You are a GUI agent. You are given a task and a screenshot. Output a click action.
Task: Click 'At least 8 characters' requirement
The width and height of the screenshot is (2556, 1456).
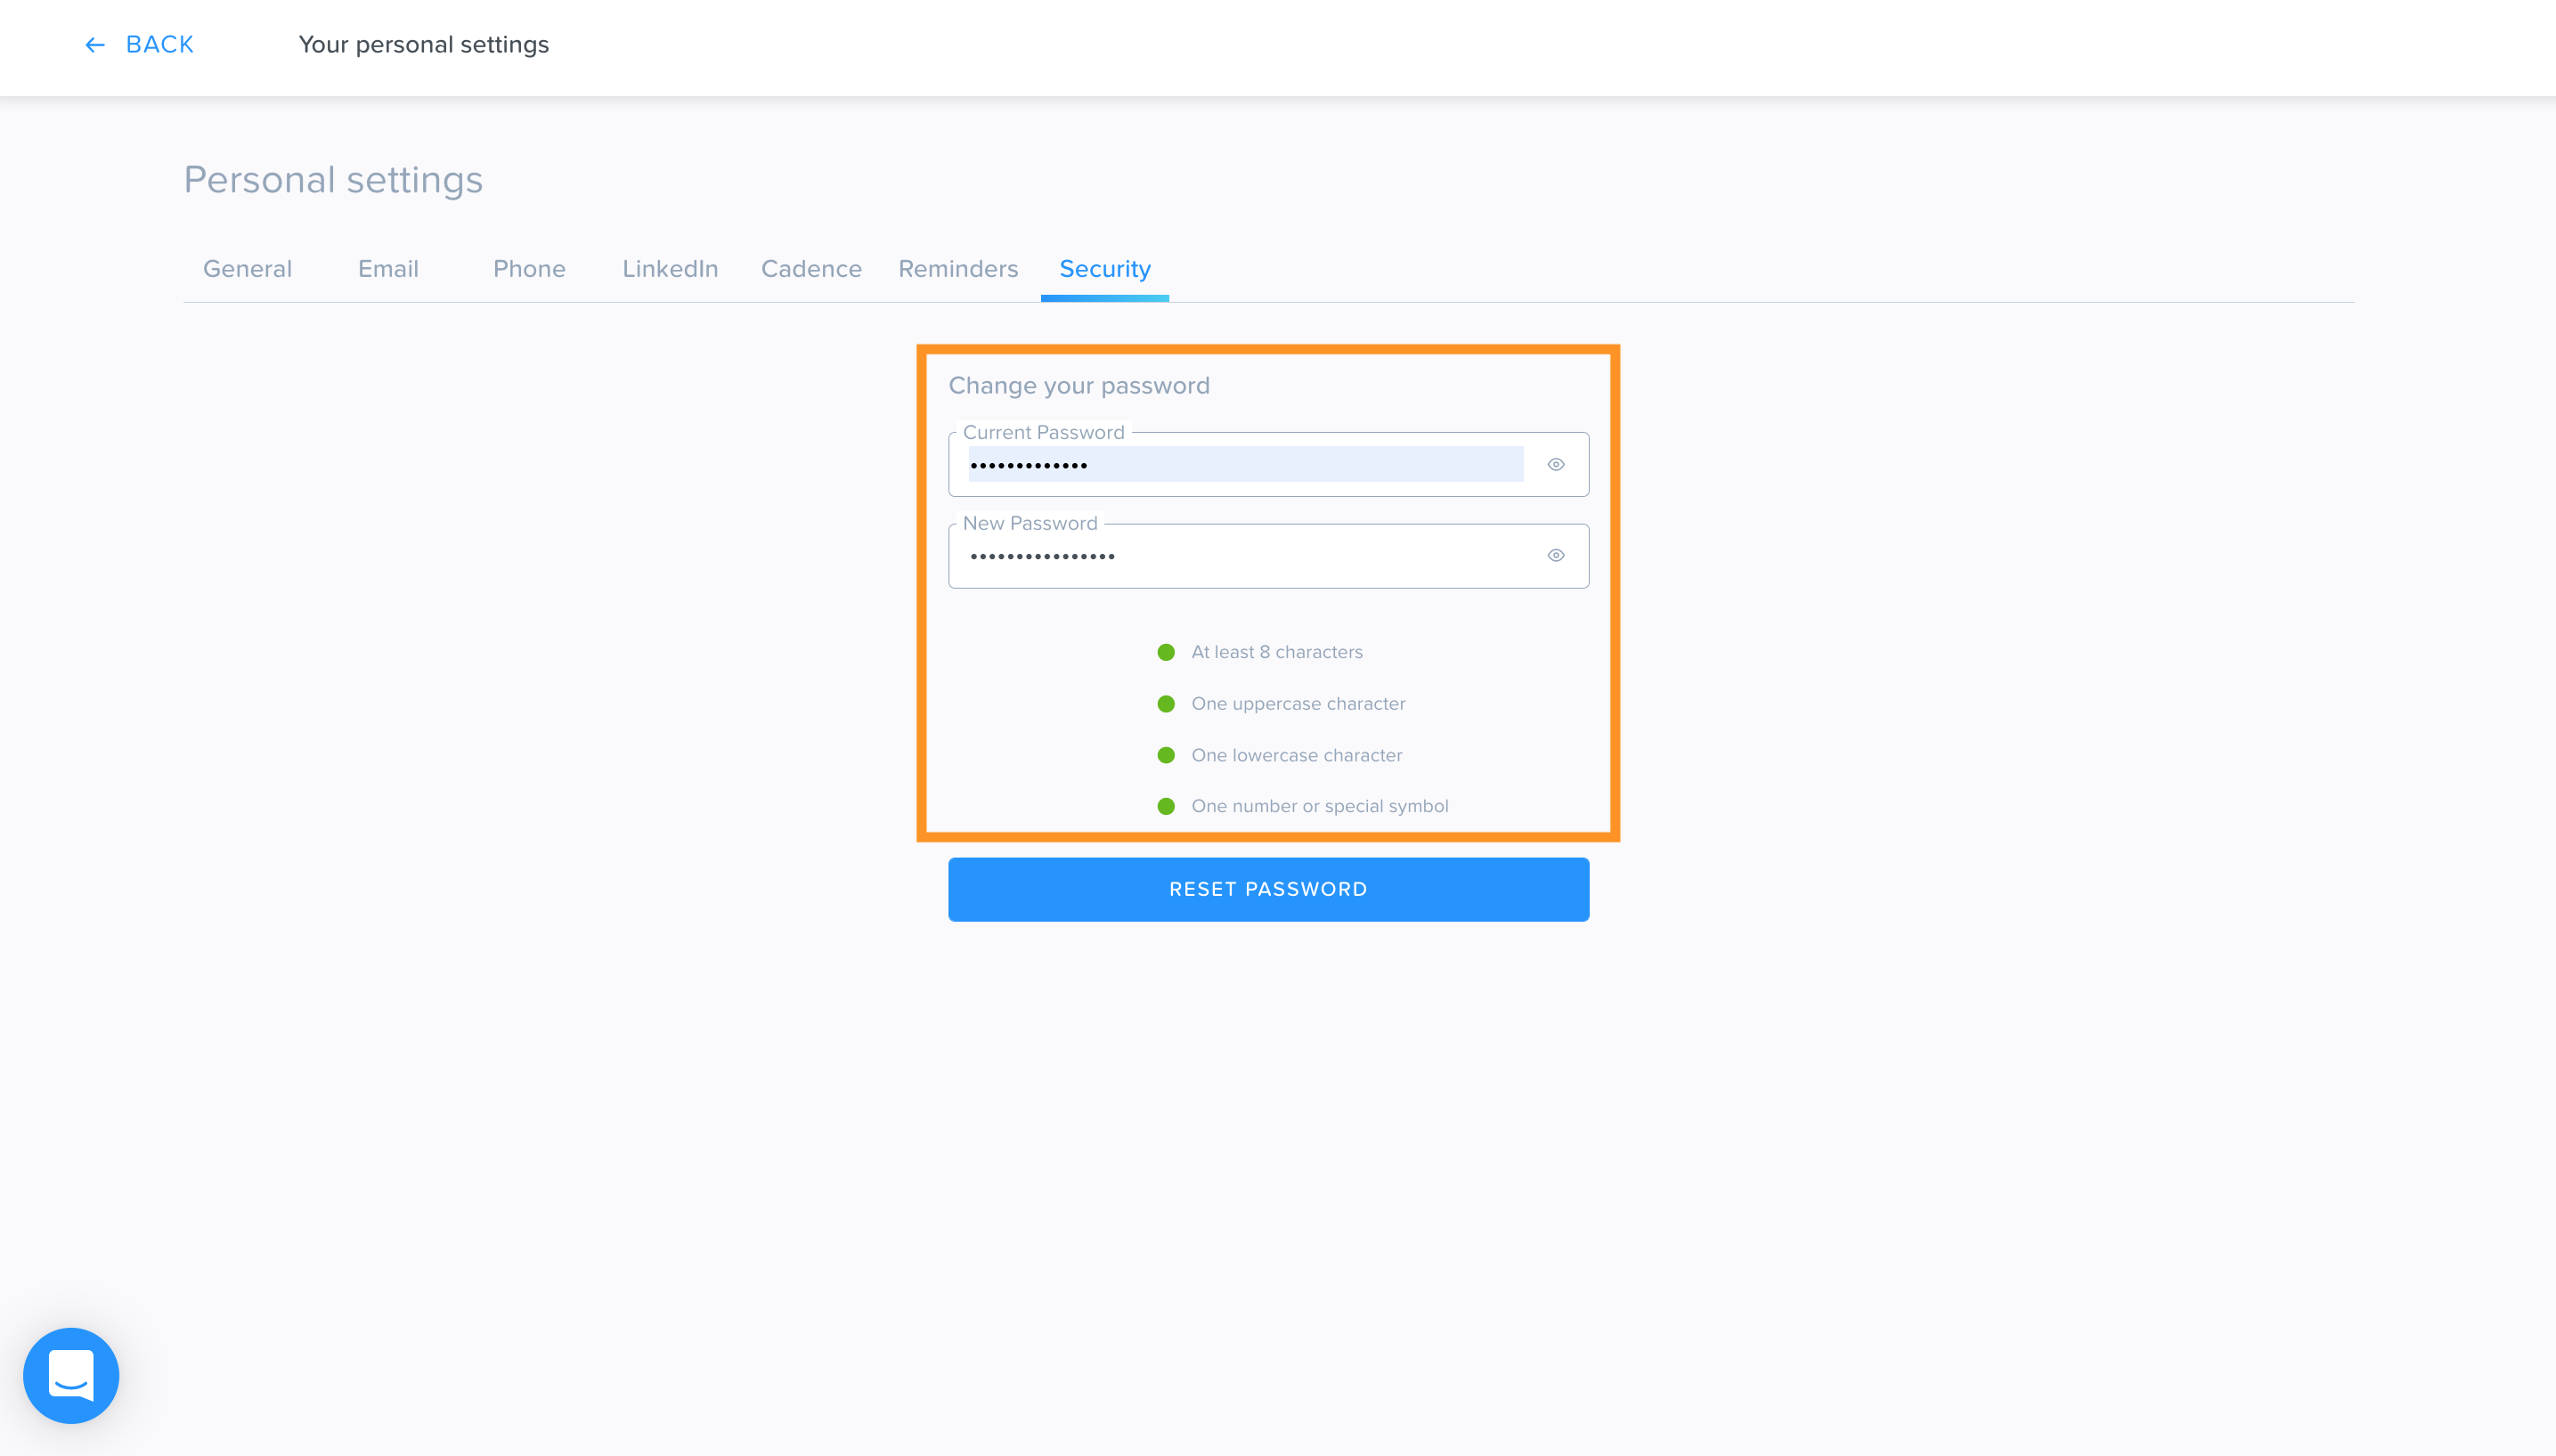(1277, 652)
